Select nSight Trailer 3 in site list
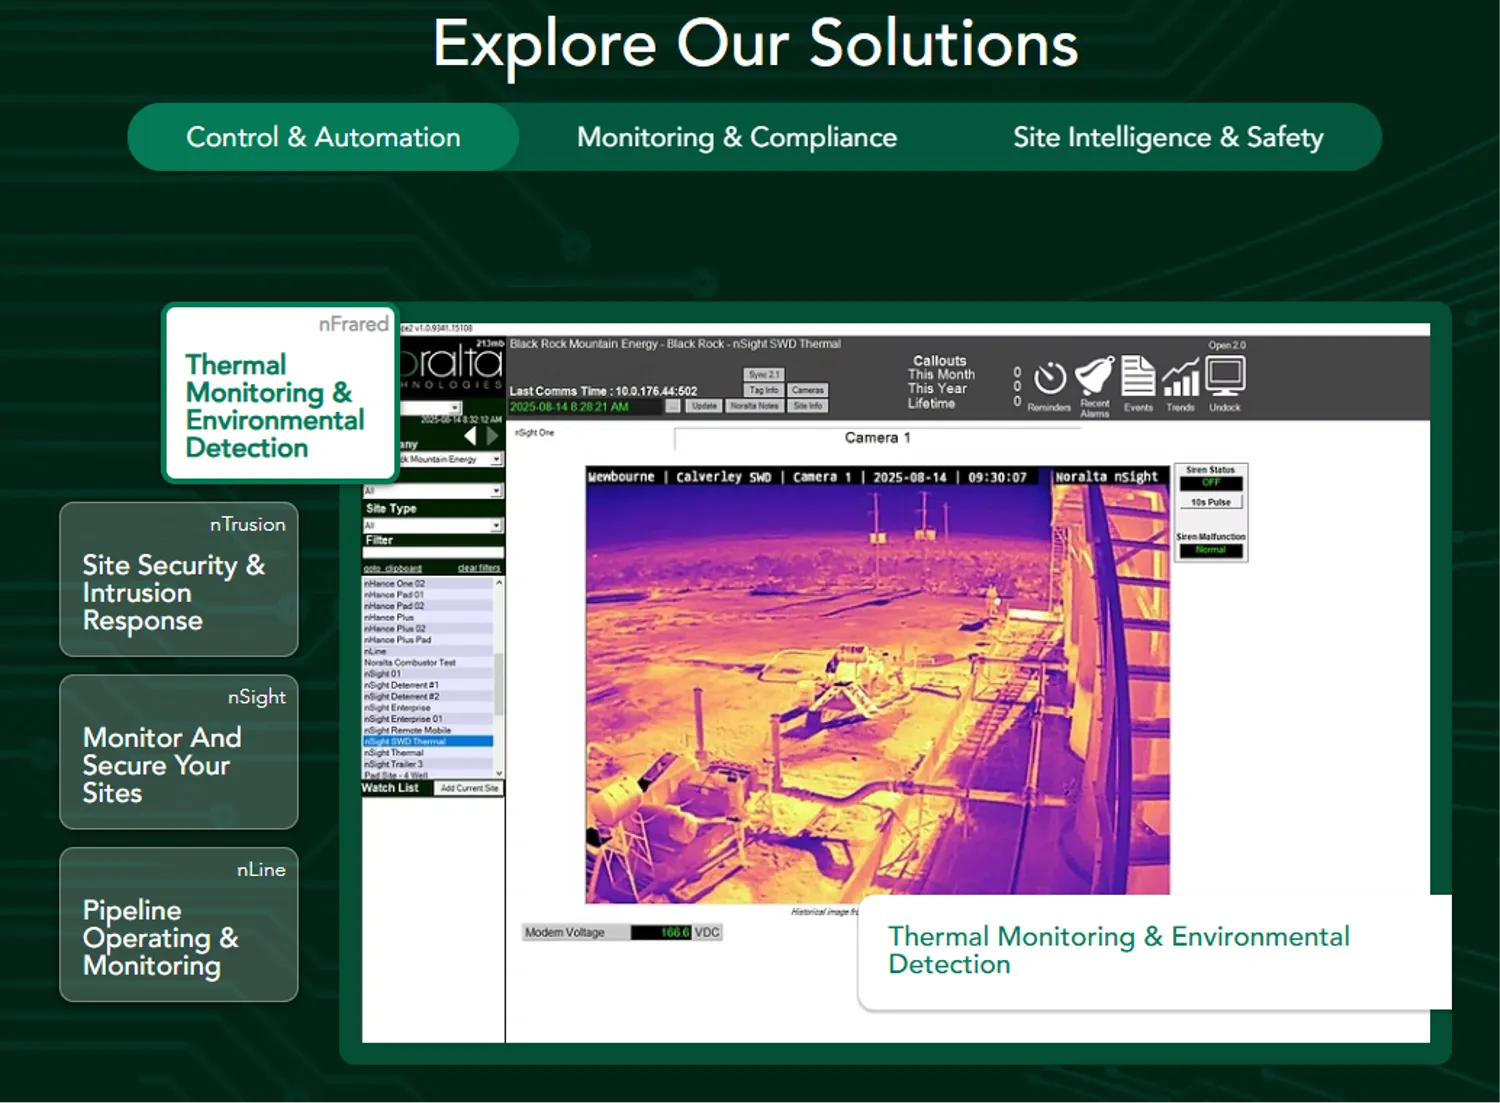The height and width of the screenshot is (1103, 1500). point(428,764)
